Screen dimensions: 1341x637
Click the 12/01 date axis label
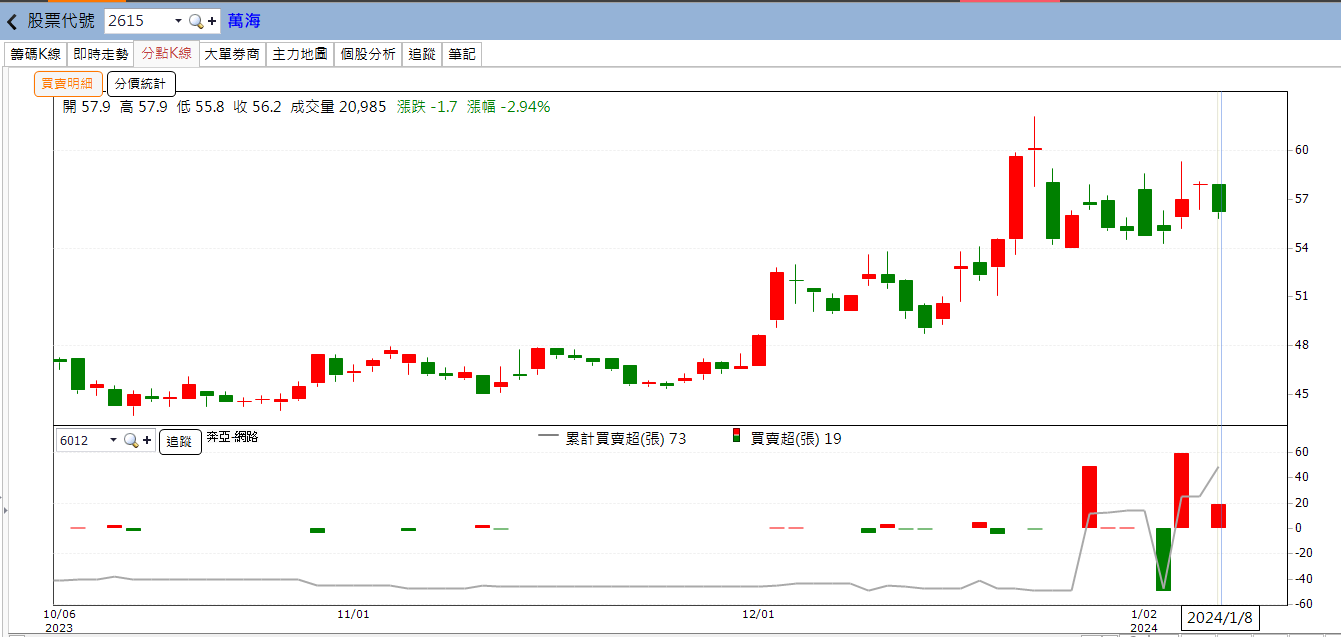[759, 614]
